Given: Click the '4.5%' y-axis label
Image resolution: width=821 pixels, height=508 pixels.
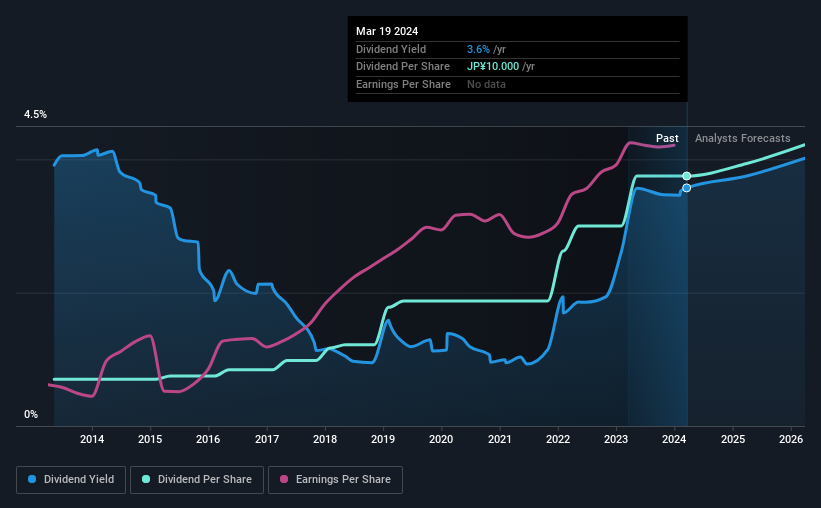Looking at the screenshot, I should coord(35,115).
